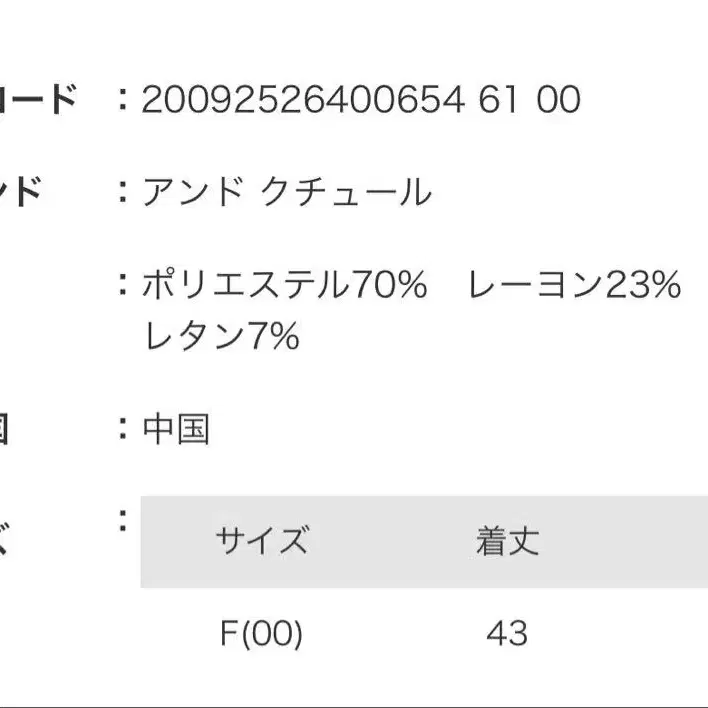Click the レーヨン23% material text
Viewport: 708px width, 708px height.
point(574,286)
